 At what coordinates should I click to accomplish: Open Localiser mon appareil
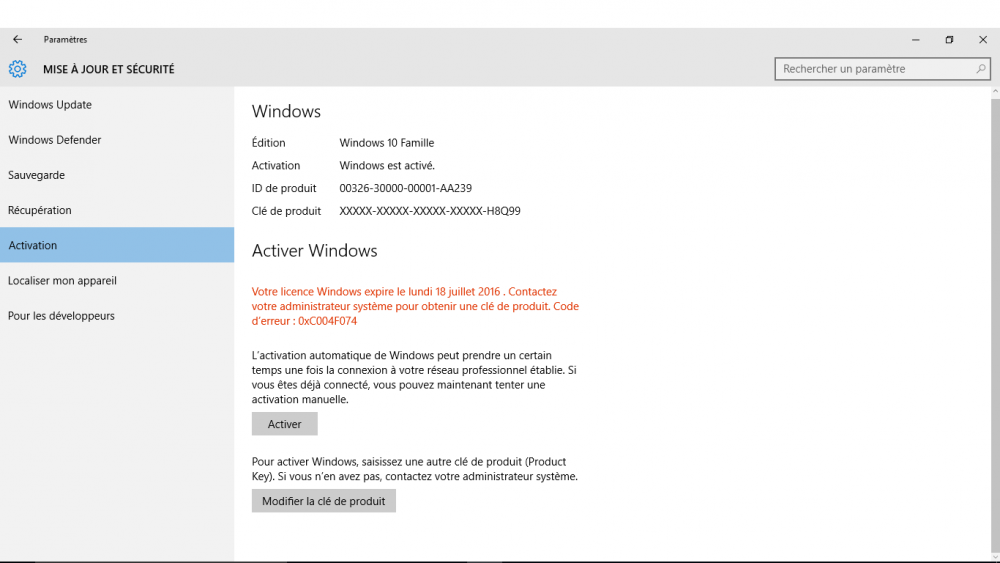[117, 281]
